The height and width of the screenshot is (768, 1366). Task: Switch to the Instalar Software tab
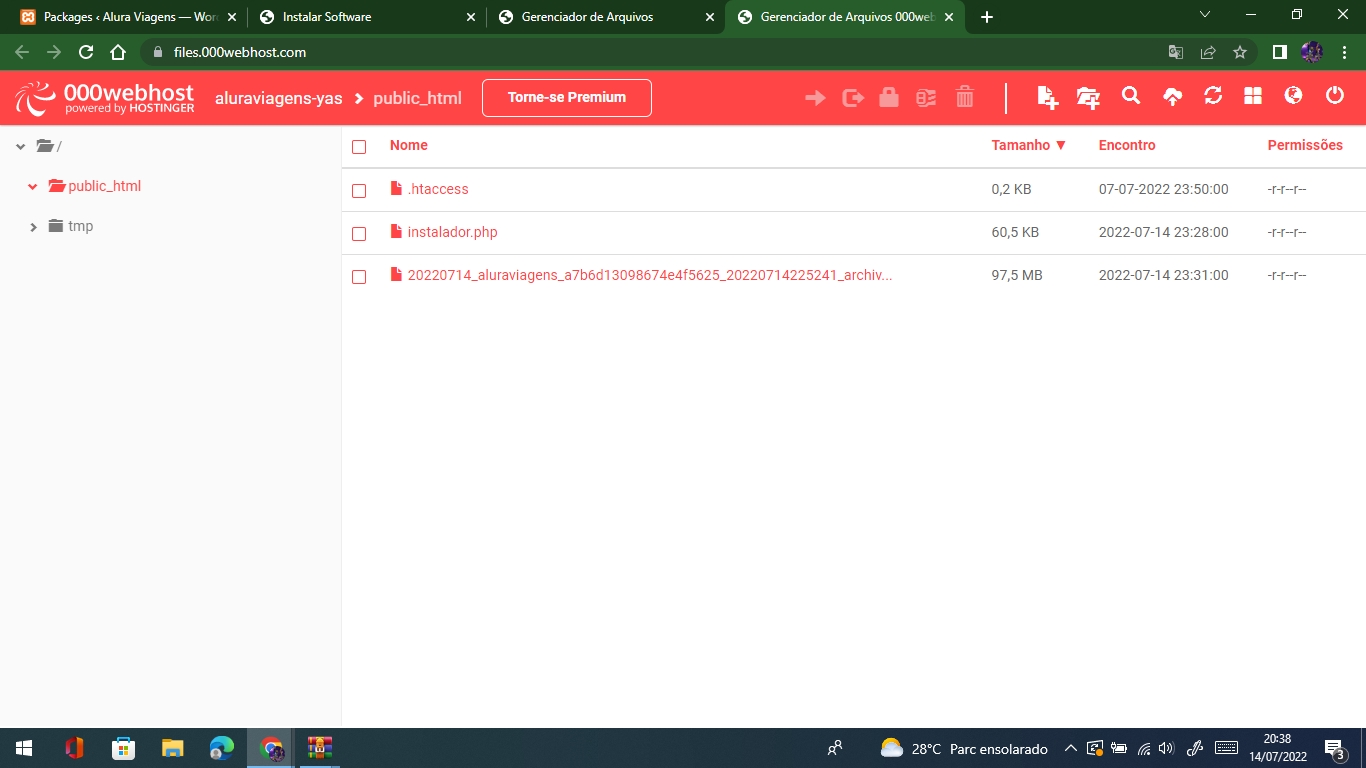click(368, 17)
